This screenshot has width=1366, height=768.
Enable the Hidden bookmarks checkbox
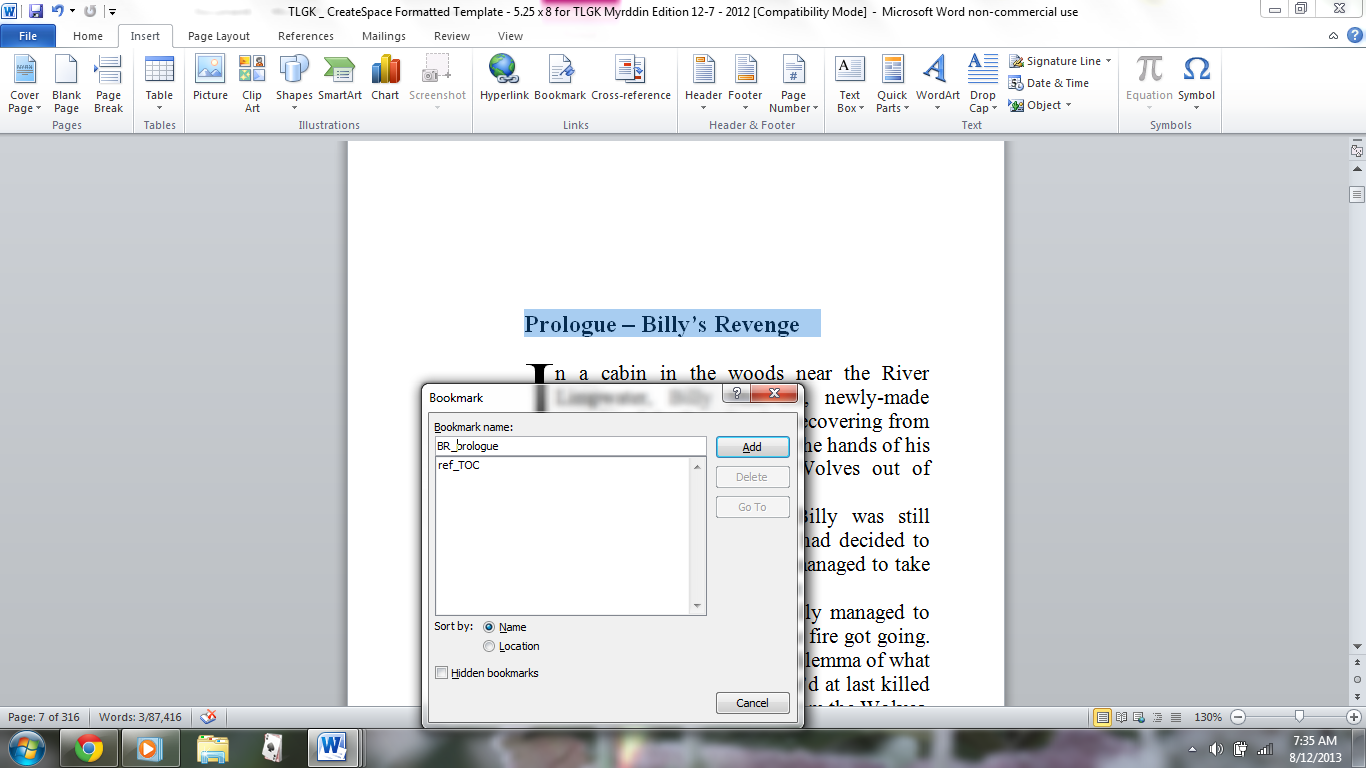pyautogui.click(x=442, y=673)
